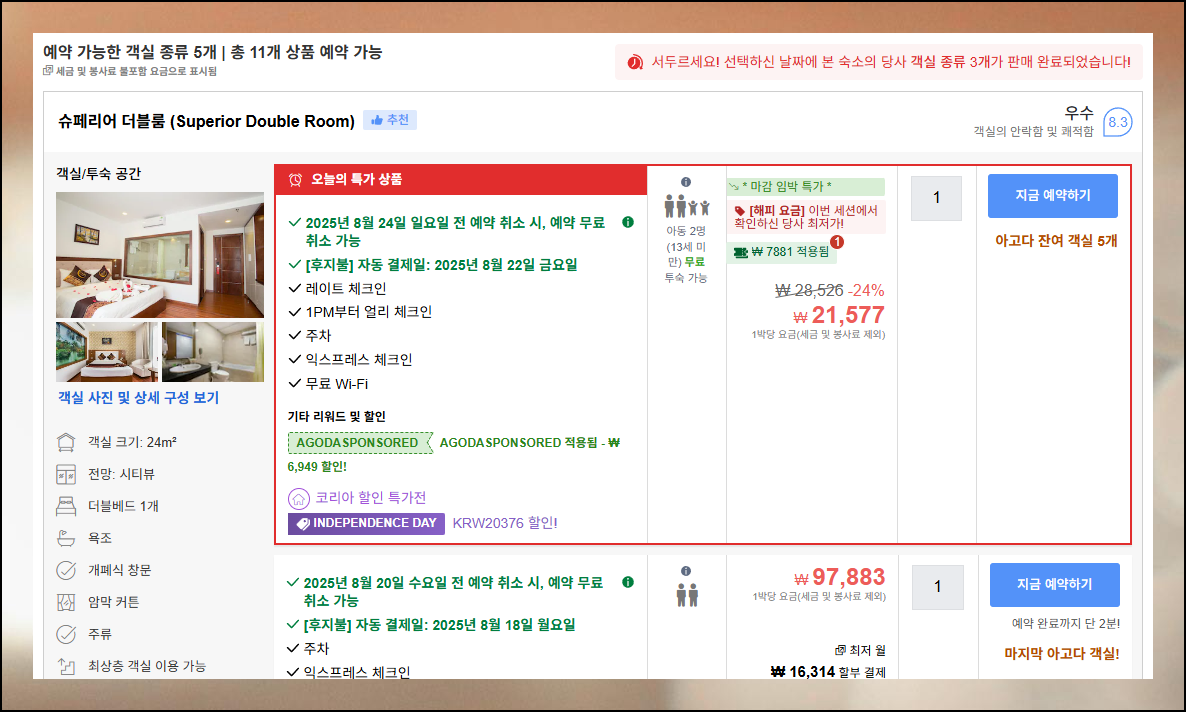Open the mural-wall bedroom thumbnail

tap(107, 352)
